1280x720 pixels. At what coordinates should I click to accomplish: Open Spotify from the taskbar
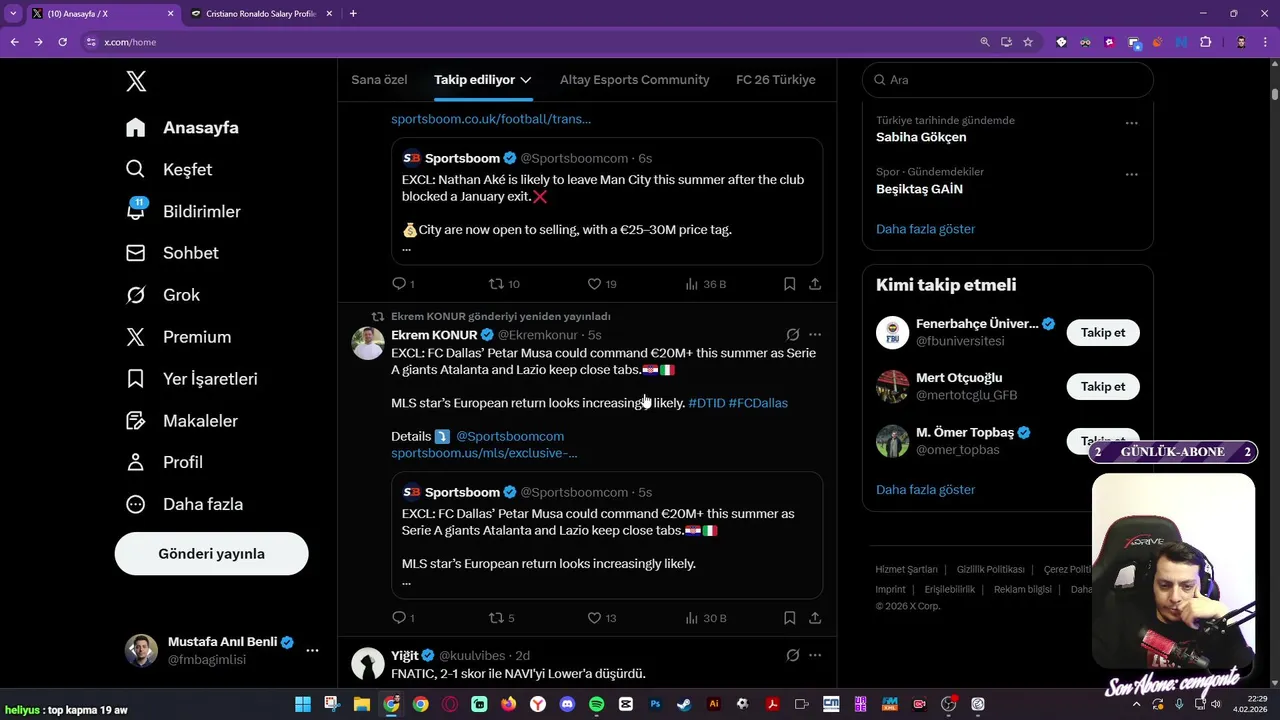[x=597, y=704]
